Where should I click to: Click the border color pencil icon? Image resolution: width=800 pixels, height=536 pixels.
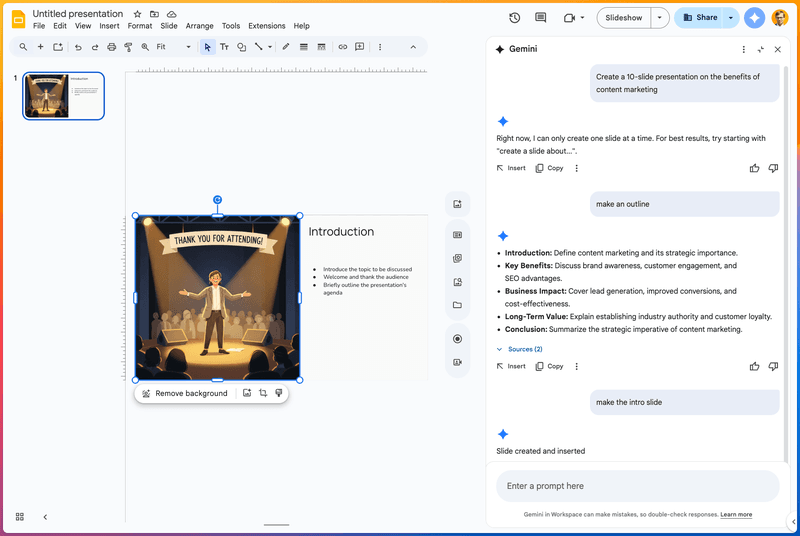point(286,47)
